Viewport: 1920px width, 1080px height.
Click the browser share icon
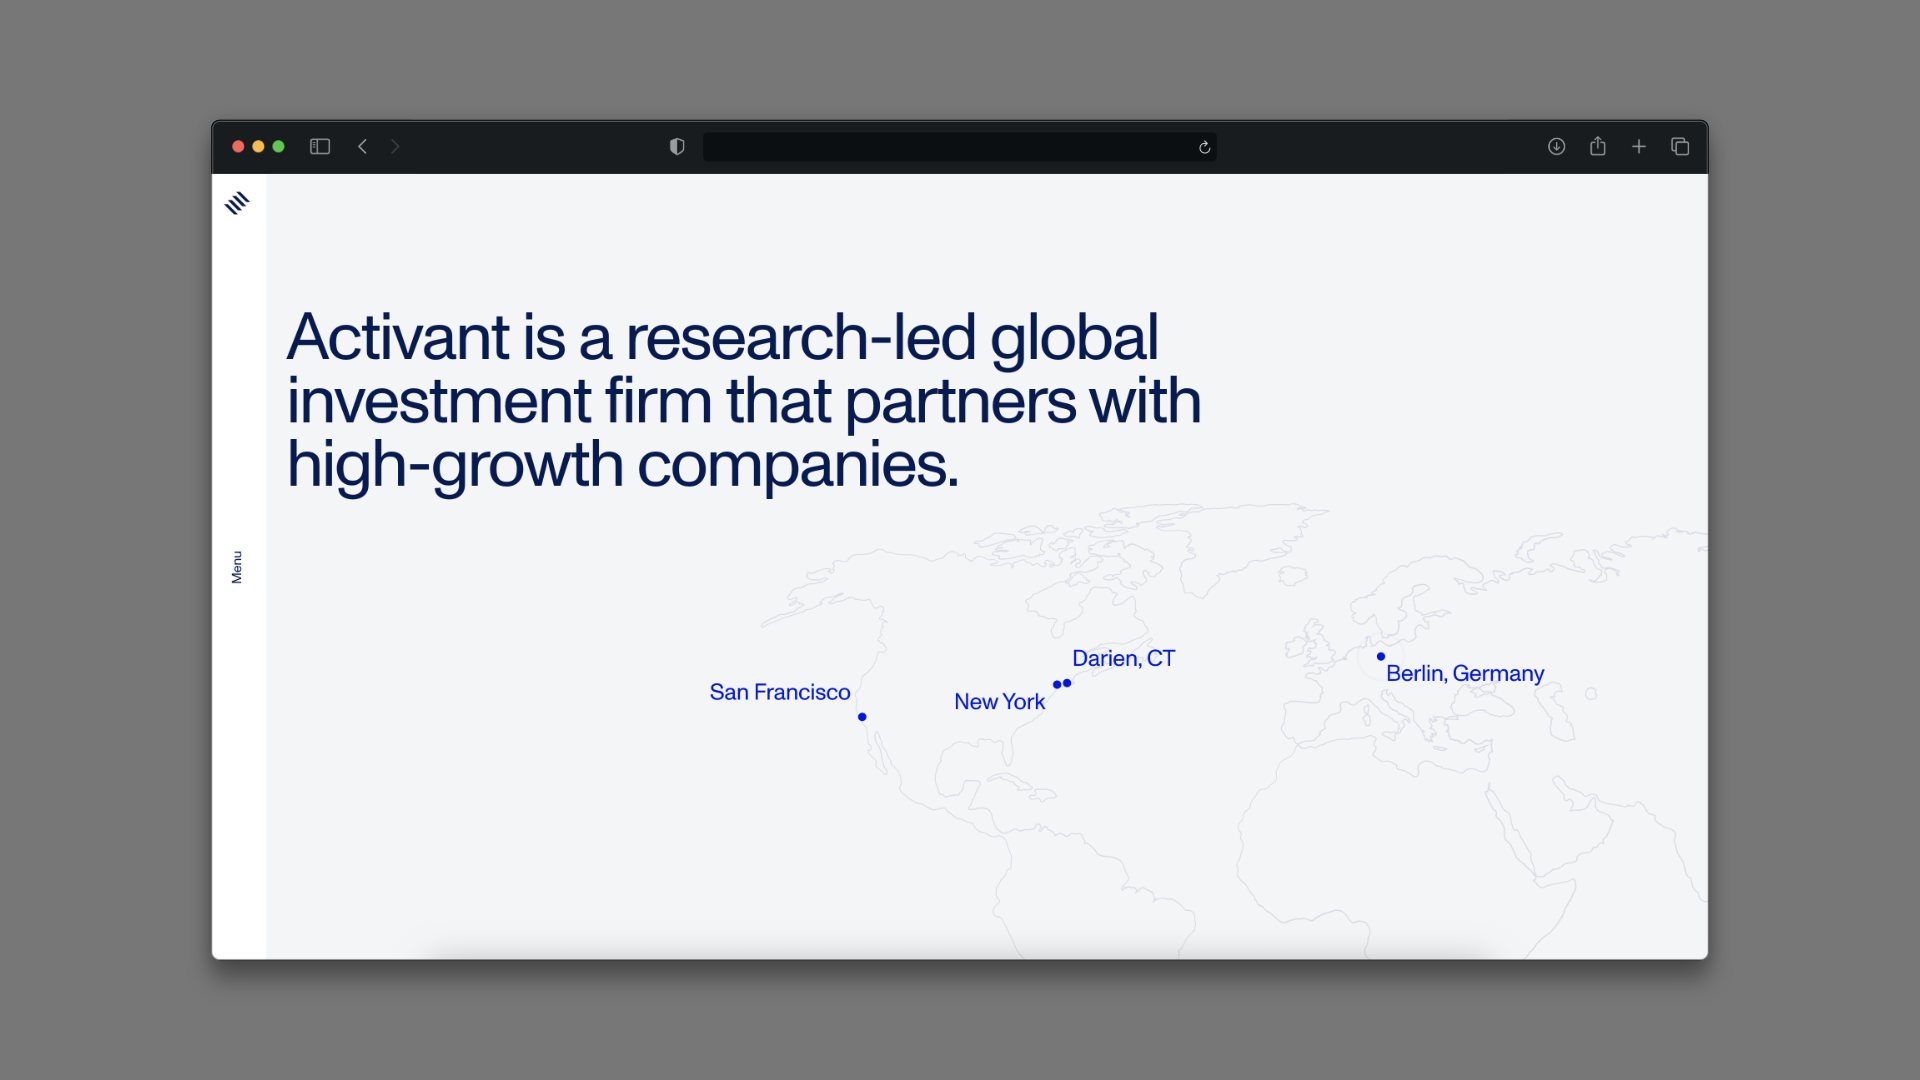(x=1598, y=146)
